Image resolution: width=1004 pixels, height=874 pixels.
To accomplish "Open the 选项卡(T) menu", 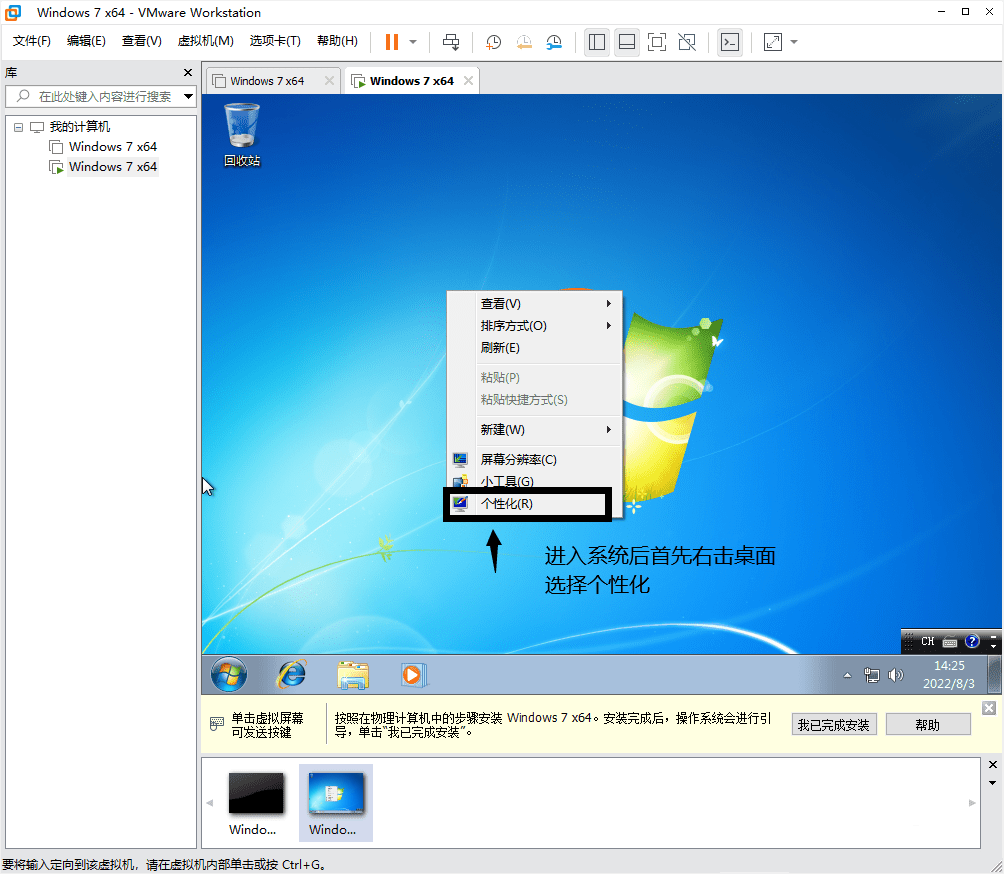I will pyautogui.click(x=275, y=41).
